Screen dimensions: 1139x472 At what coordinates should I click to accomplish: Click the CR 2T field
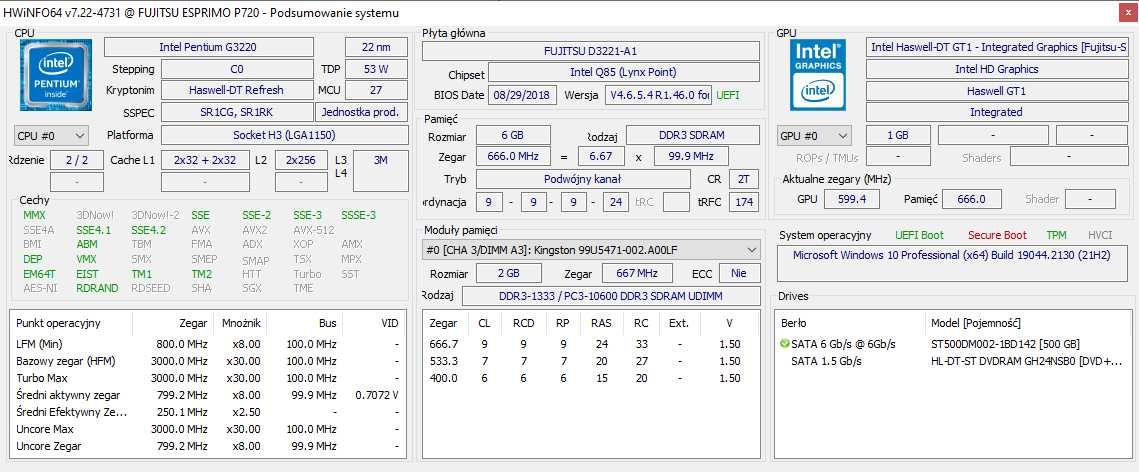pos(744,179)
